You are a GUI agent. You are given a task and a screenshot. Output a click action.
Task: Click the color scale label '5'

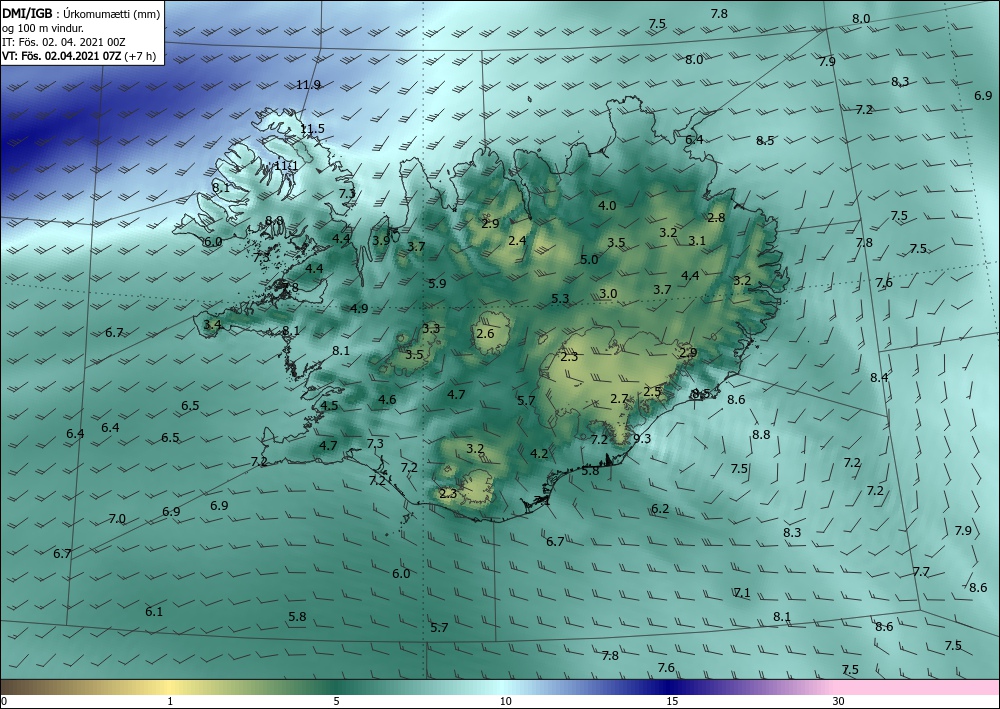[x=336, y=702]
